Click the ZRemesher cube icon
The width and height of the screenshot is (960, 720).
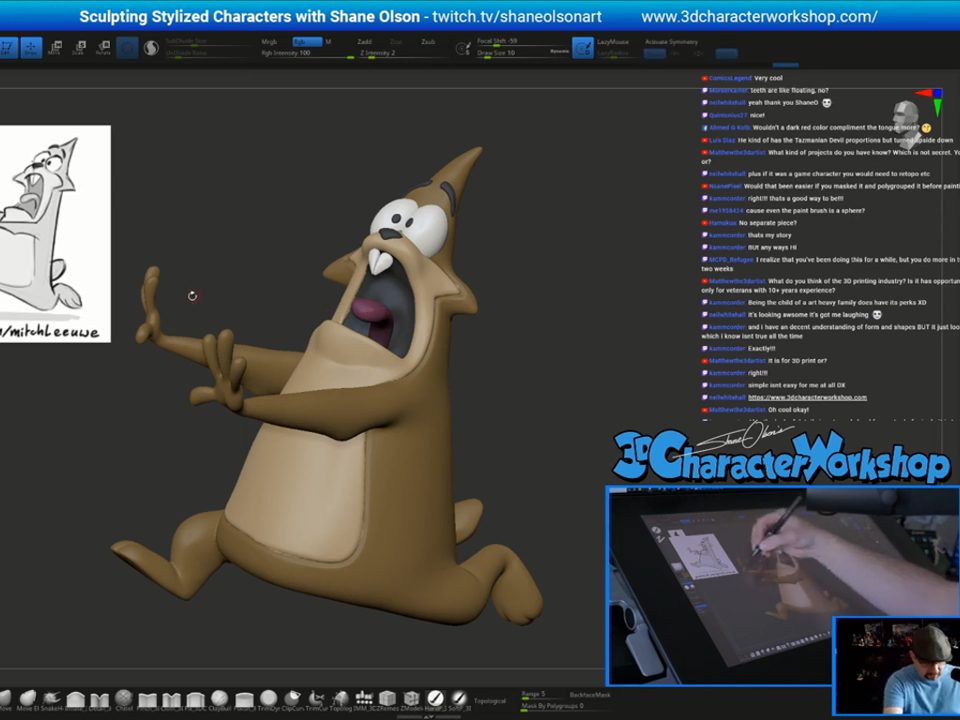pos(387,698)
